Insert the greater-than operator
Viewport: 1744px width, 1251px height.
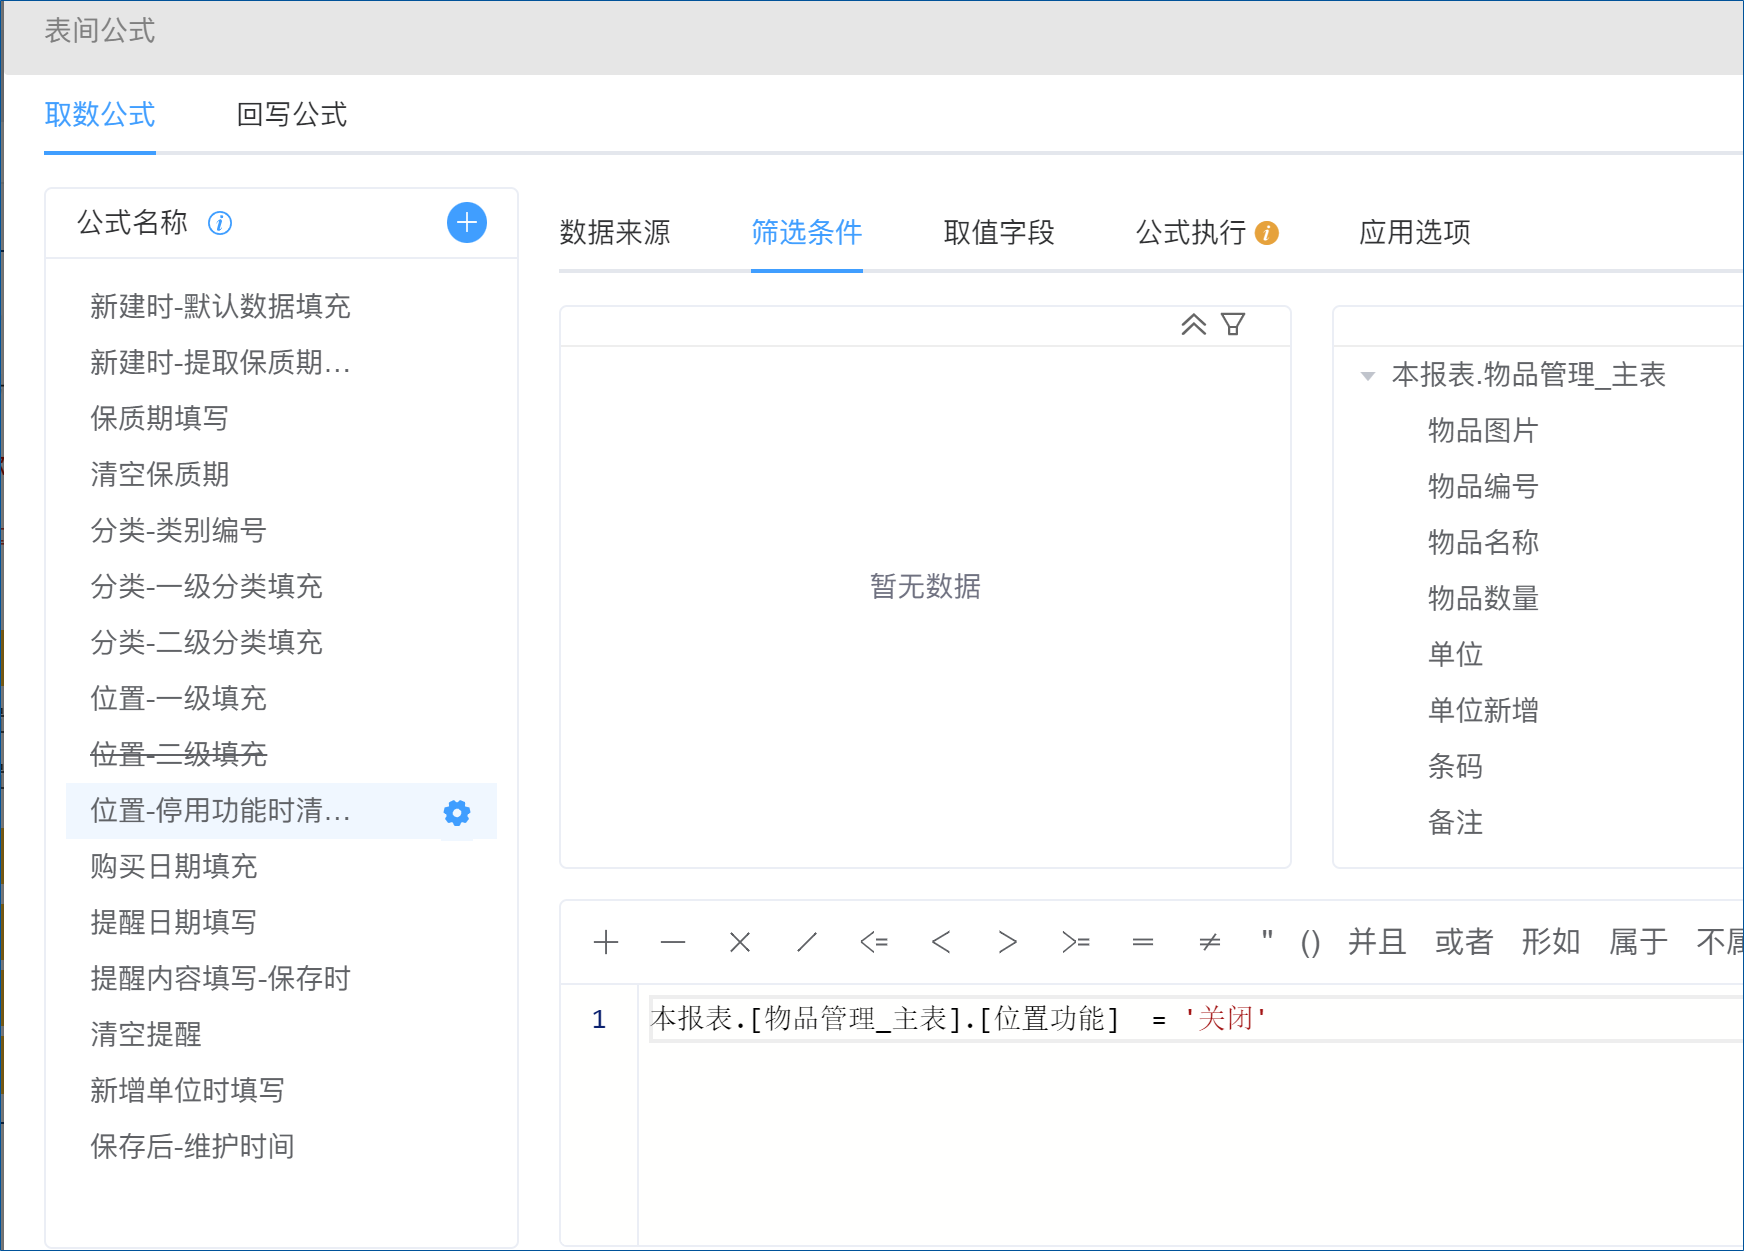click(1008, 942)
